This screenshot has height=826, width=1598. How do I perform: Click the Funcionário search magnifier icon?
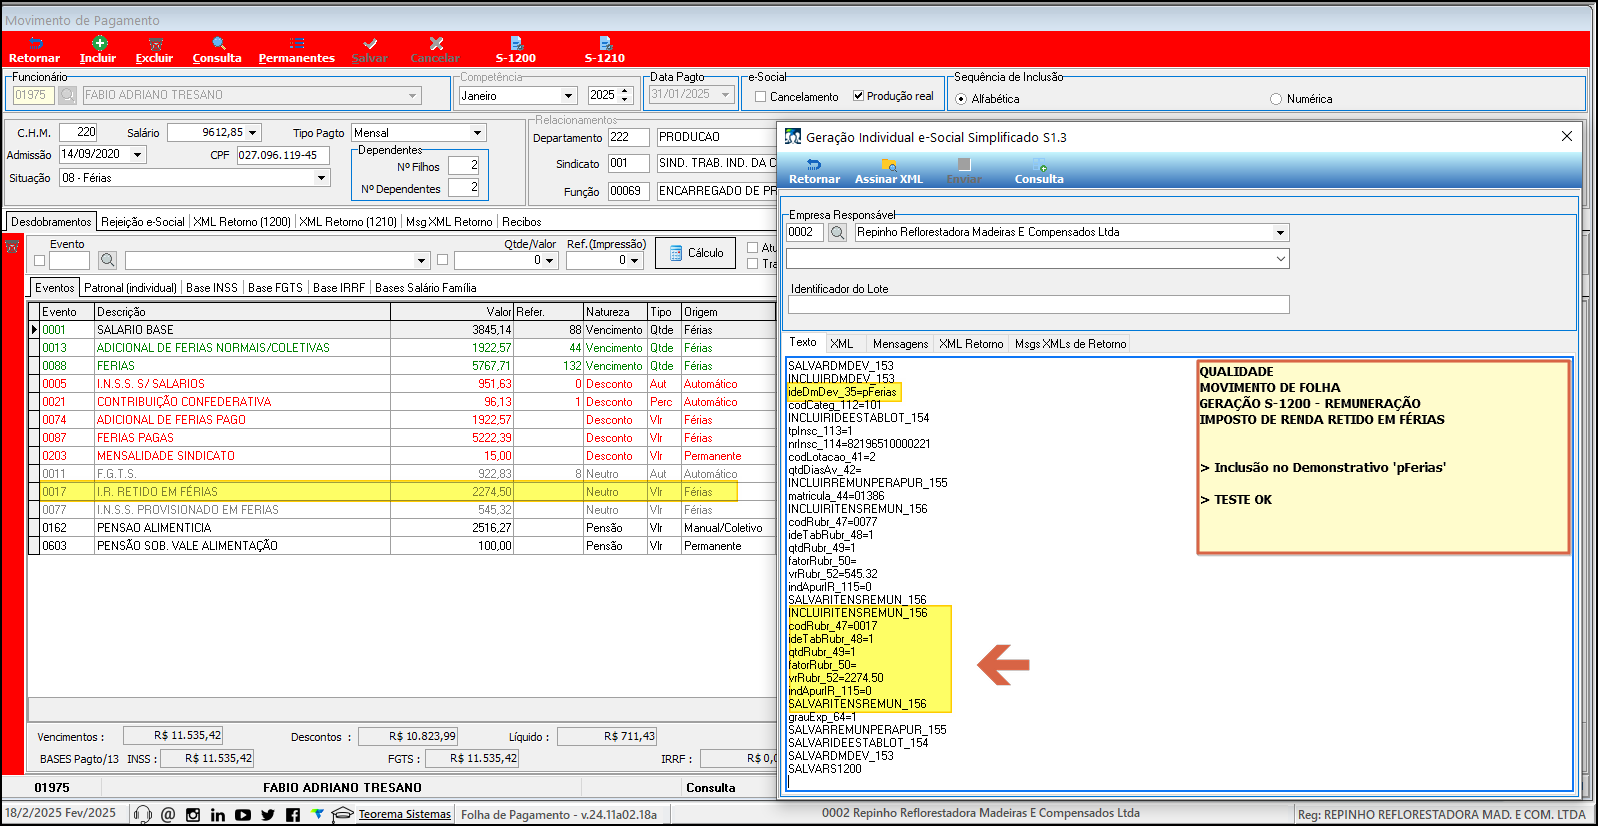click(67, 95)
